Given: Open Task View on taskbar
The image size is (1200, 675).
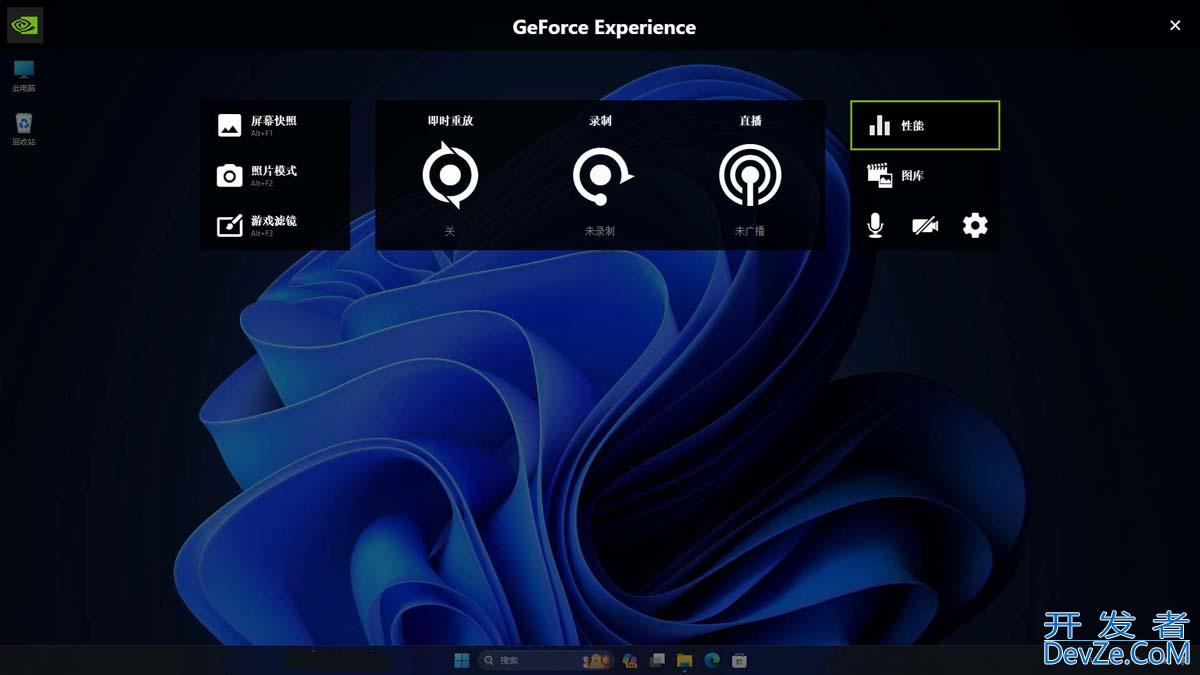Looking at the screenshot, I should [657, 660].
